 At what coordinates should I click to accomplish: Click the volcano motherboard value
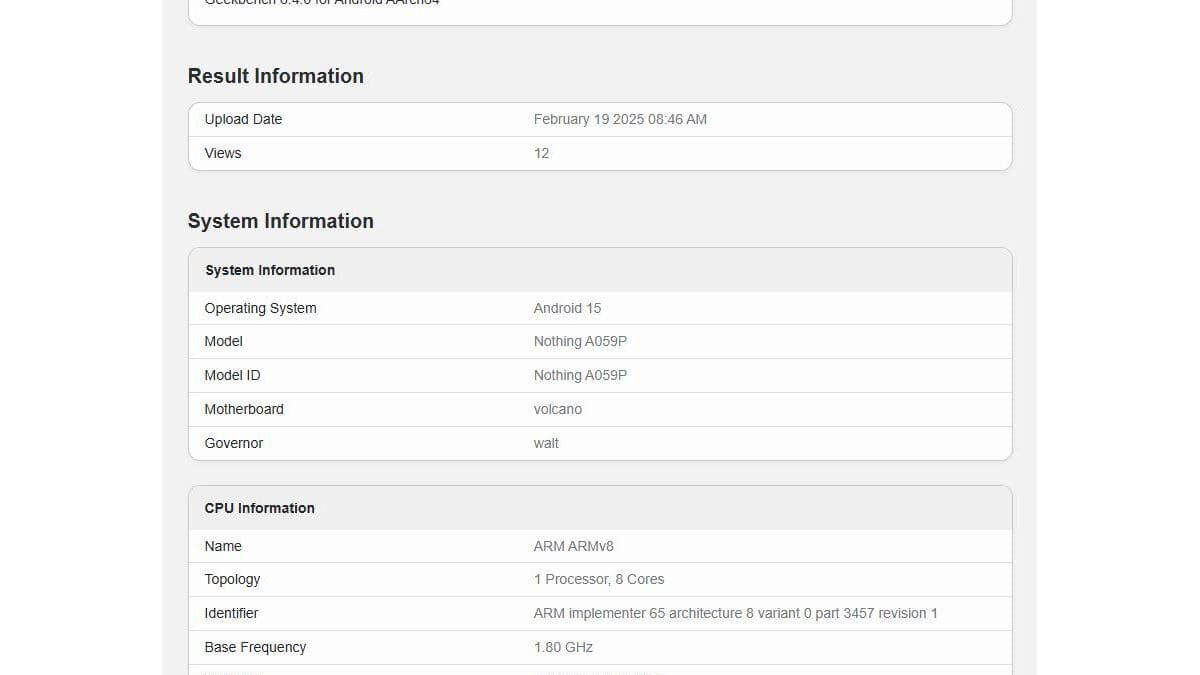point(558,409)
